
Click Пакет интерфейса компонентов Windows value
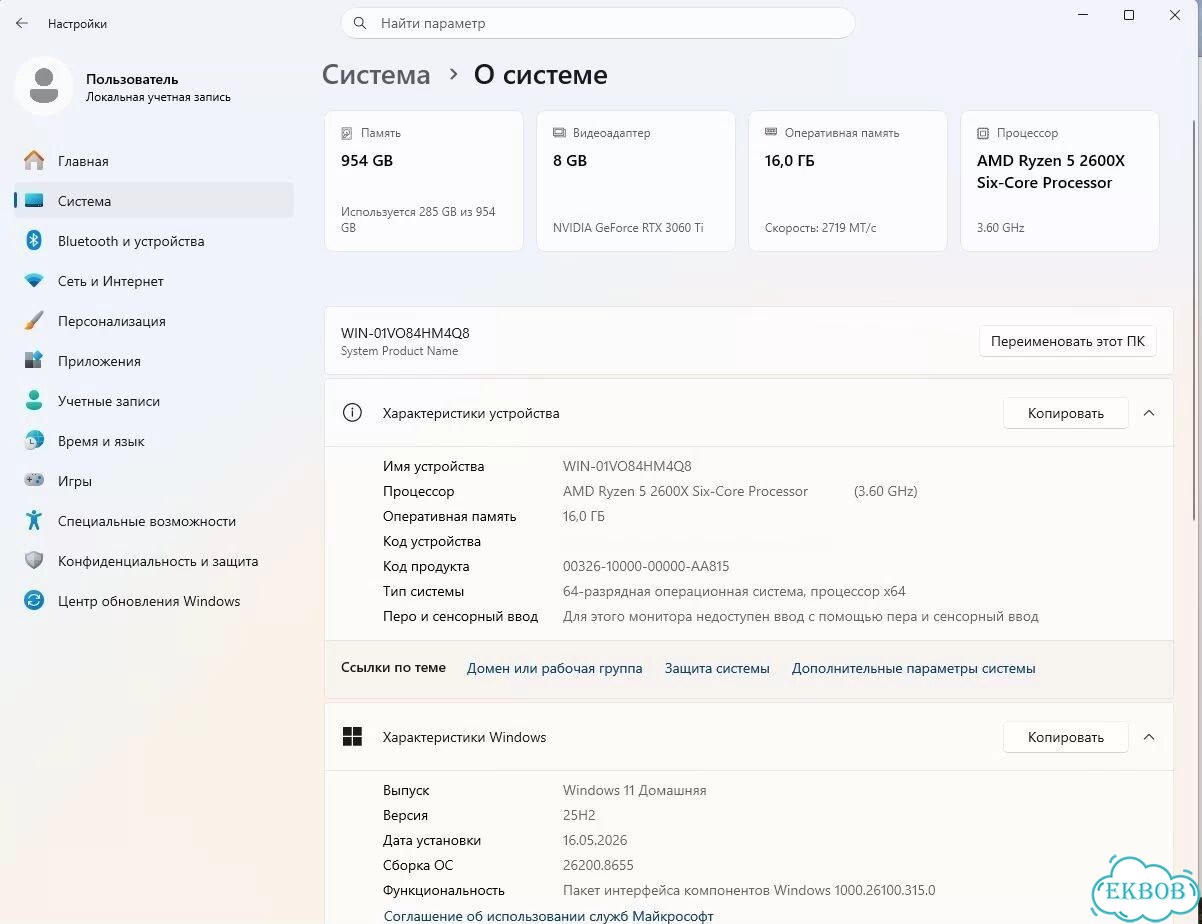tap(749, 890)
